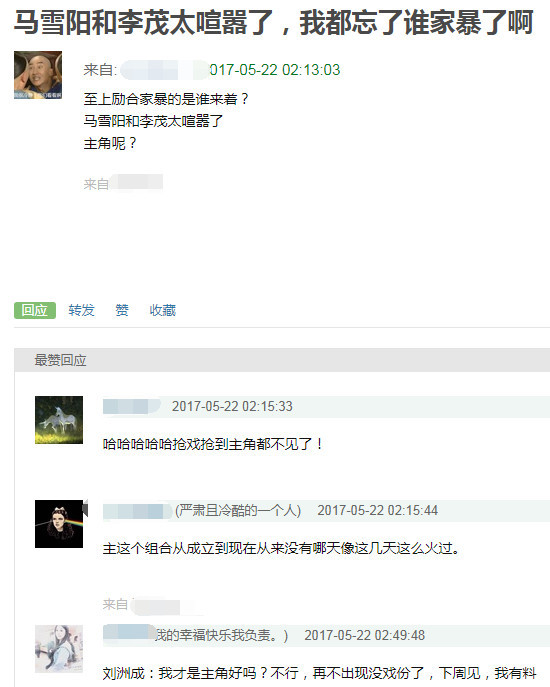Click the 赞 like link
The width and height of the screenshot is (550, 687).
coord(122,310)
